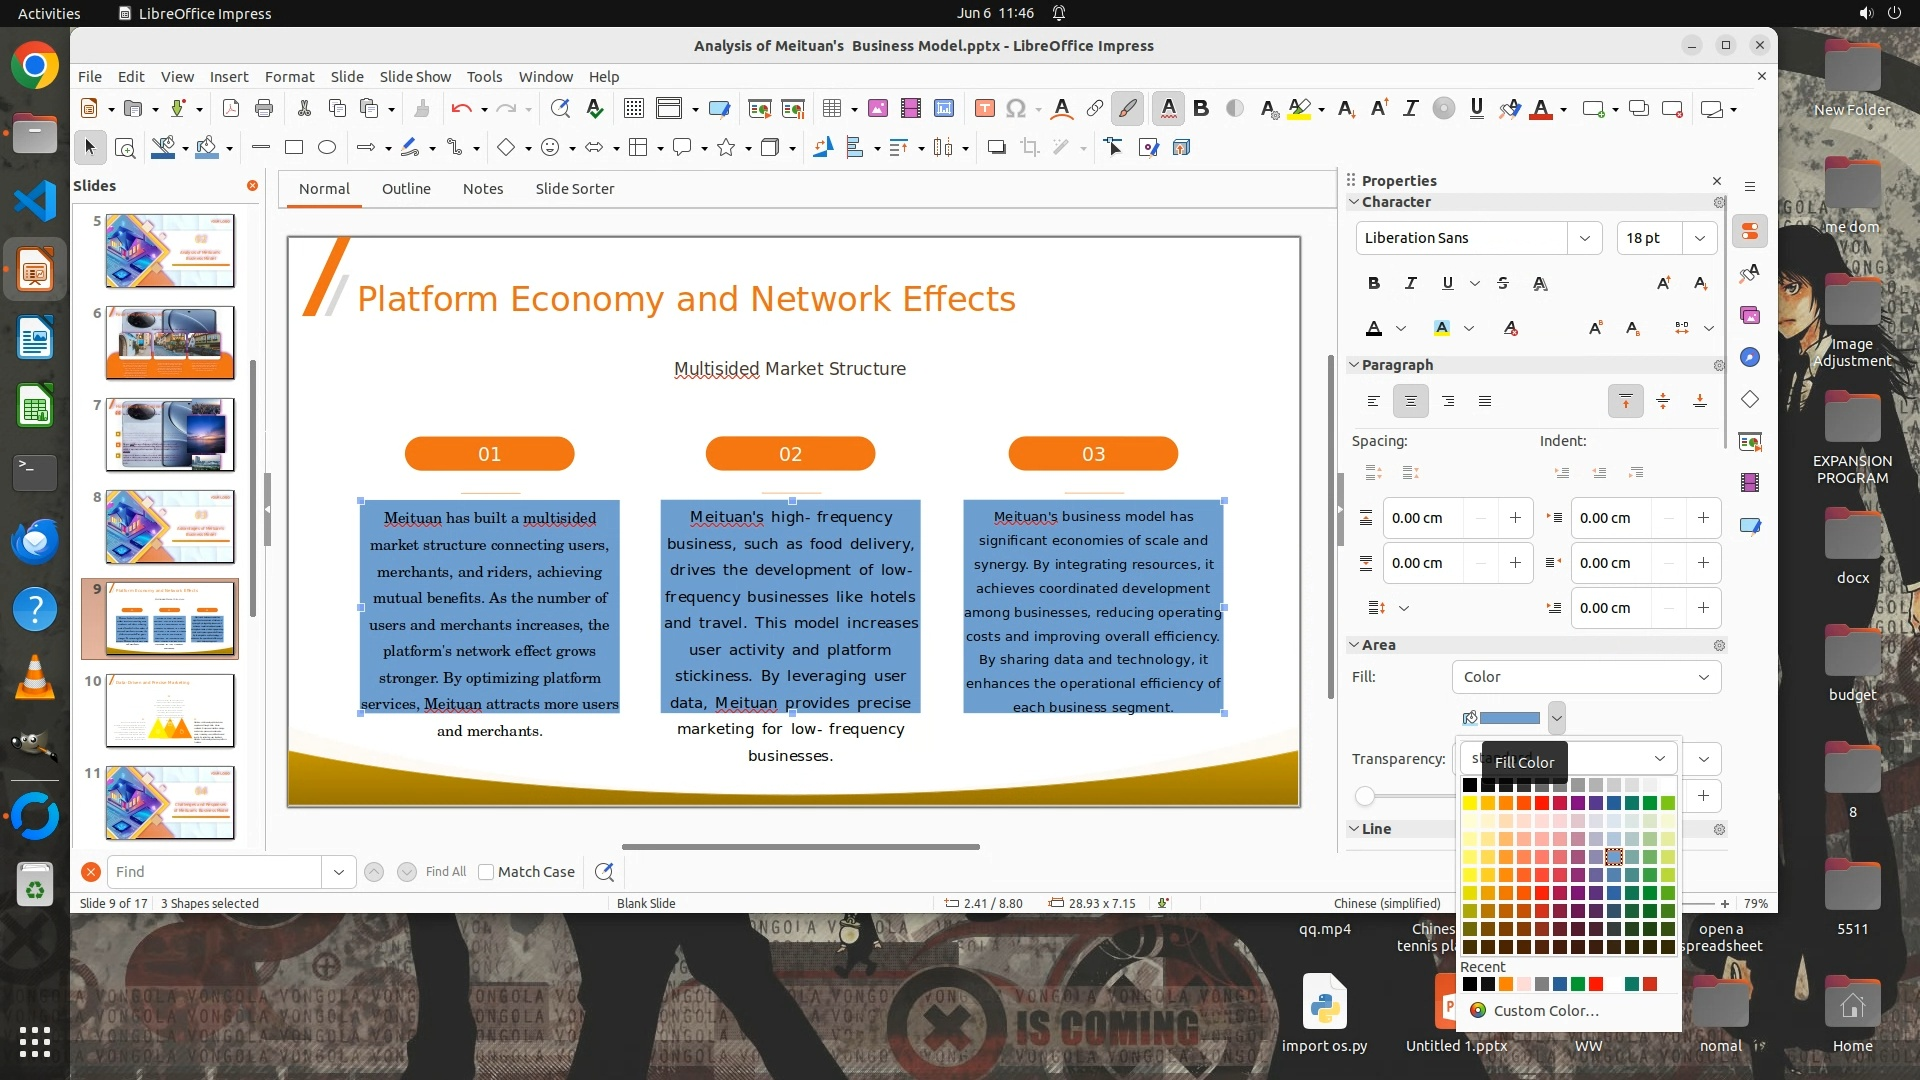The height and width of the screenshot is (1080, 1920).
Task: Click the Rectangle shape tool
Action: click(294, 148)
